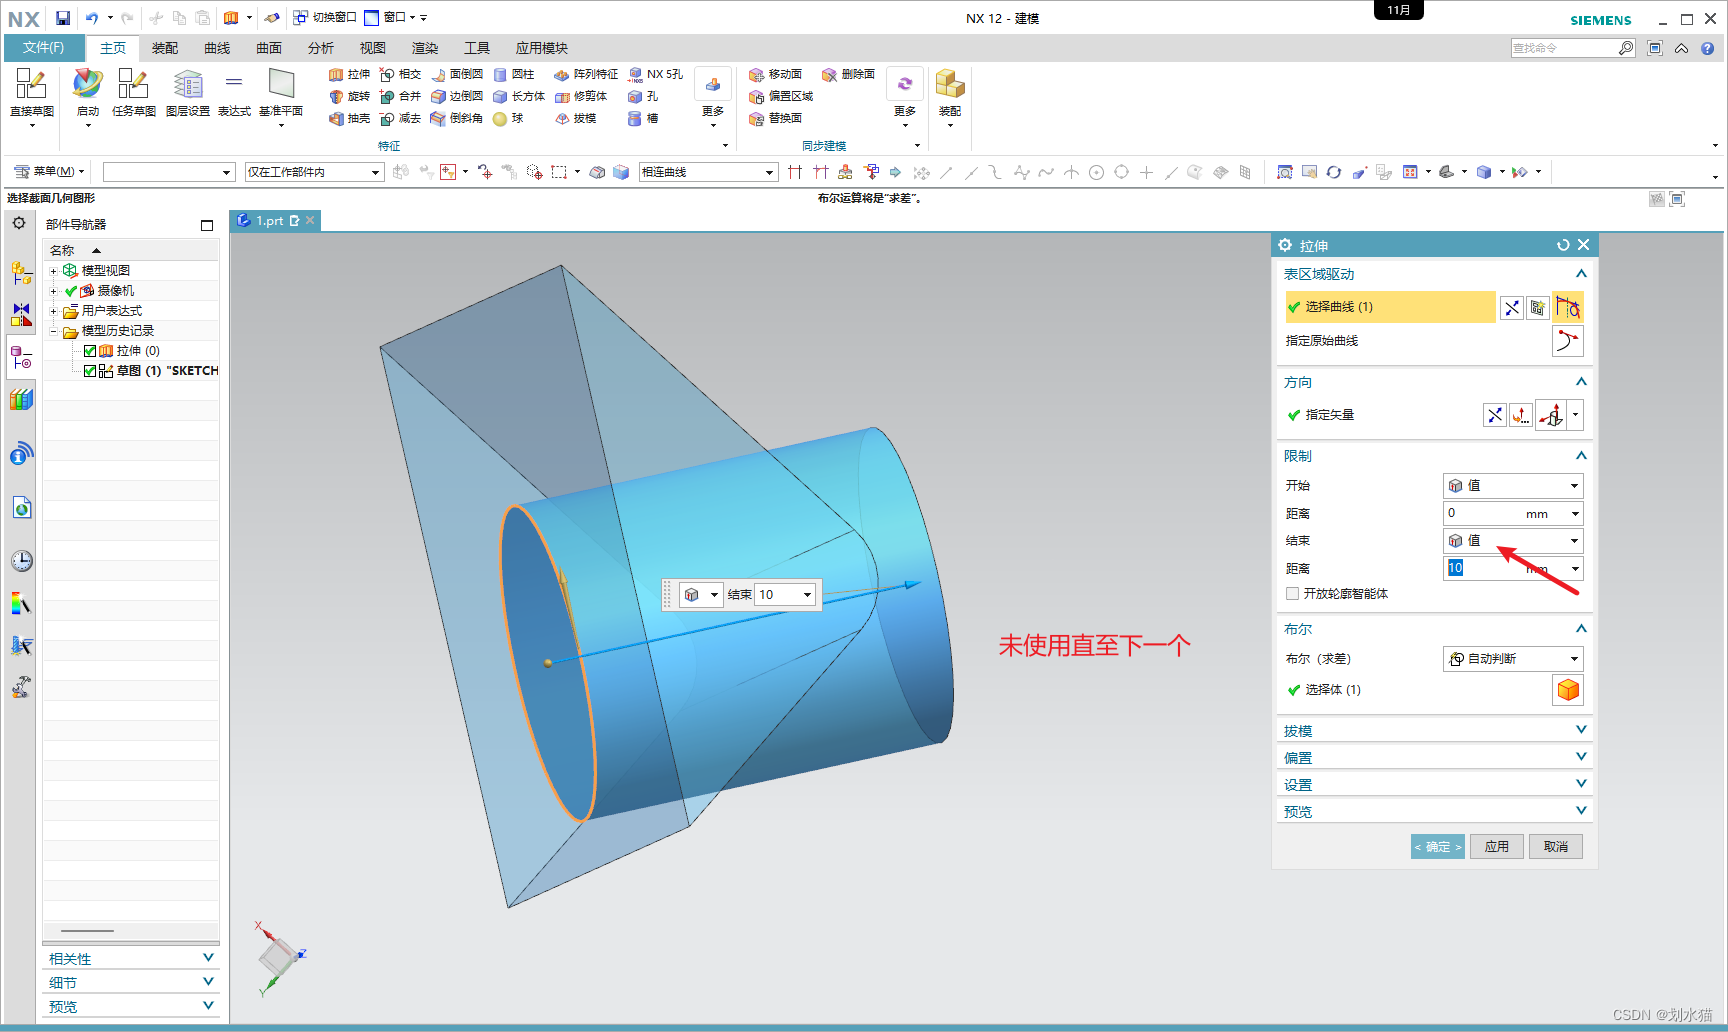Toggle the checkbox of 草图 (1) SKETCH
This screenshot has width=1728, height=1032.
pos(89,370)
